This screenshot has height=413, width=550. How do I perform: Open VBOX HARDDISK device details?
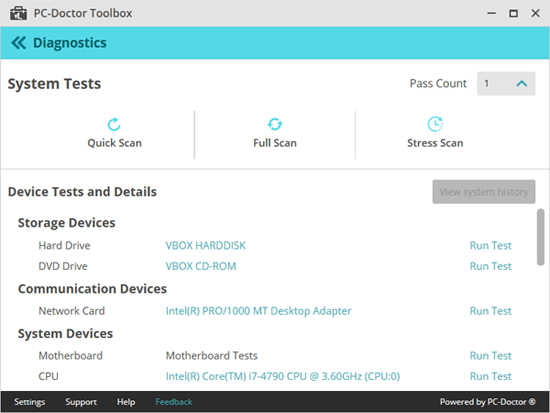206,246
